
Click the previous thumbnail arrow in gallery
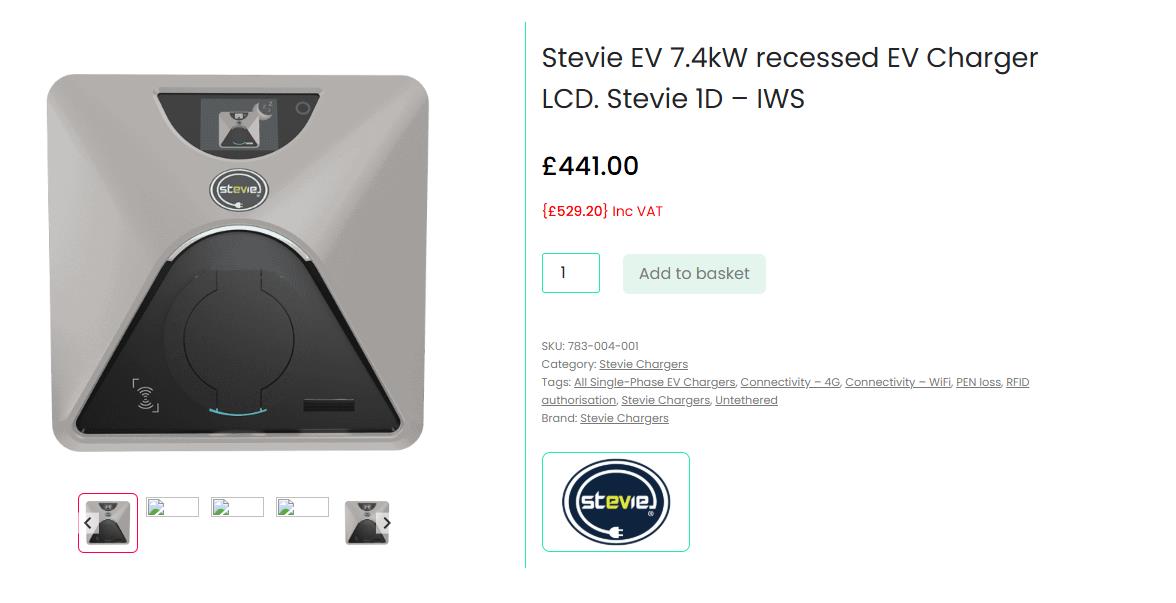(88, 523)
